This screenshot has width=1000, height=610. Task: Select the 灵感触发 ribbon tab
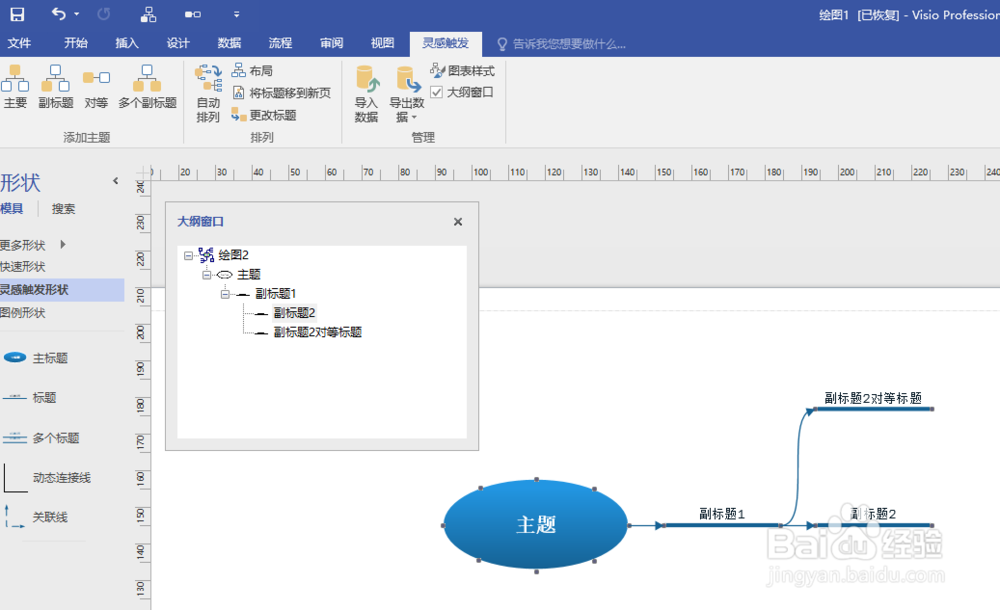click(x=446, y=43)
